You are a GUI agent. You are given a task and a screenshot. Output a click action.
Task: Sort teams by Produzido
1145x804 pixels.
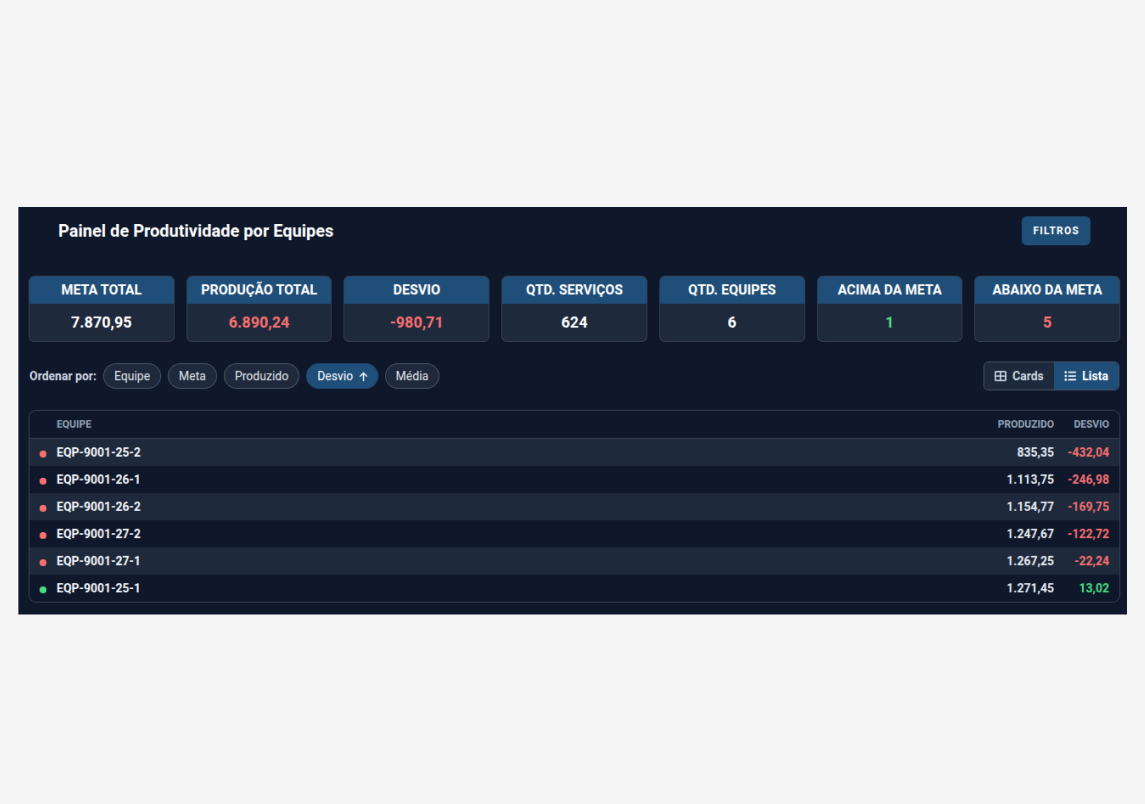click(261, 376)
